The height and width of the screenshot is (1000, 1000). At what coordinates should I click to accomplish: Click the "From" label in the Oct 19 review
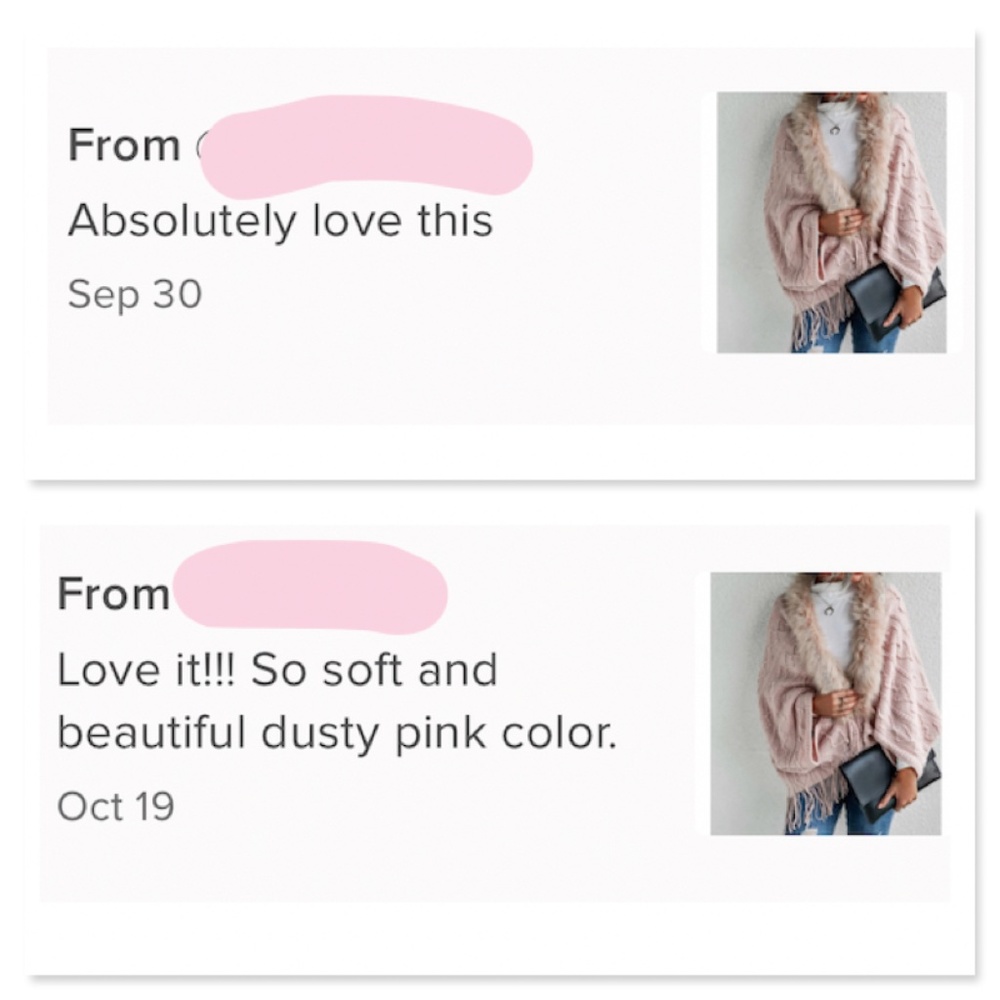[113, 594]
